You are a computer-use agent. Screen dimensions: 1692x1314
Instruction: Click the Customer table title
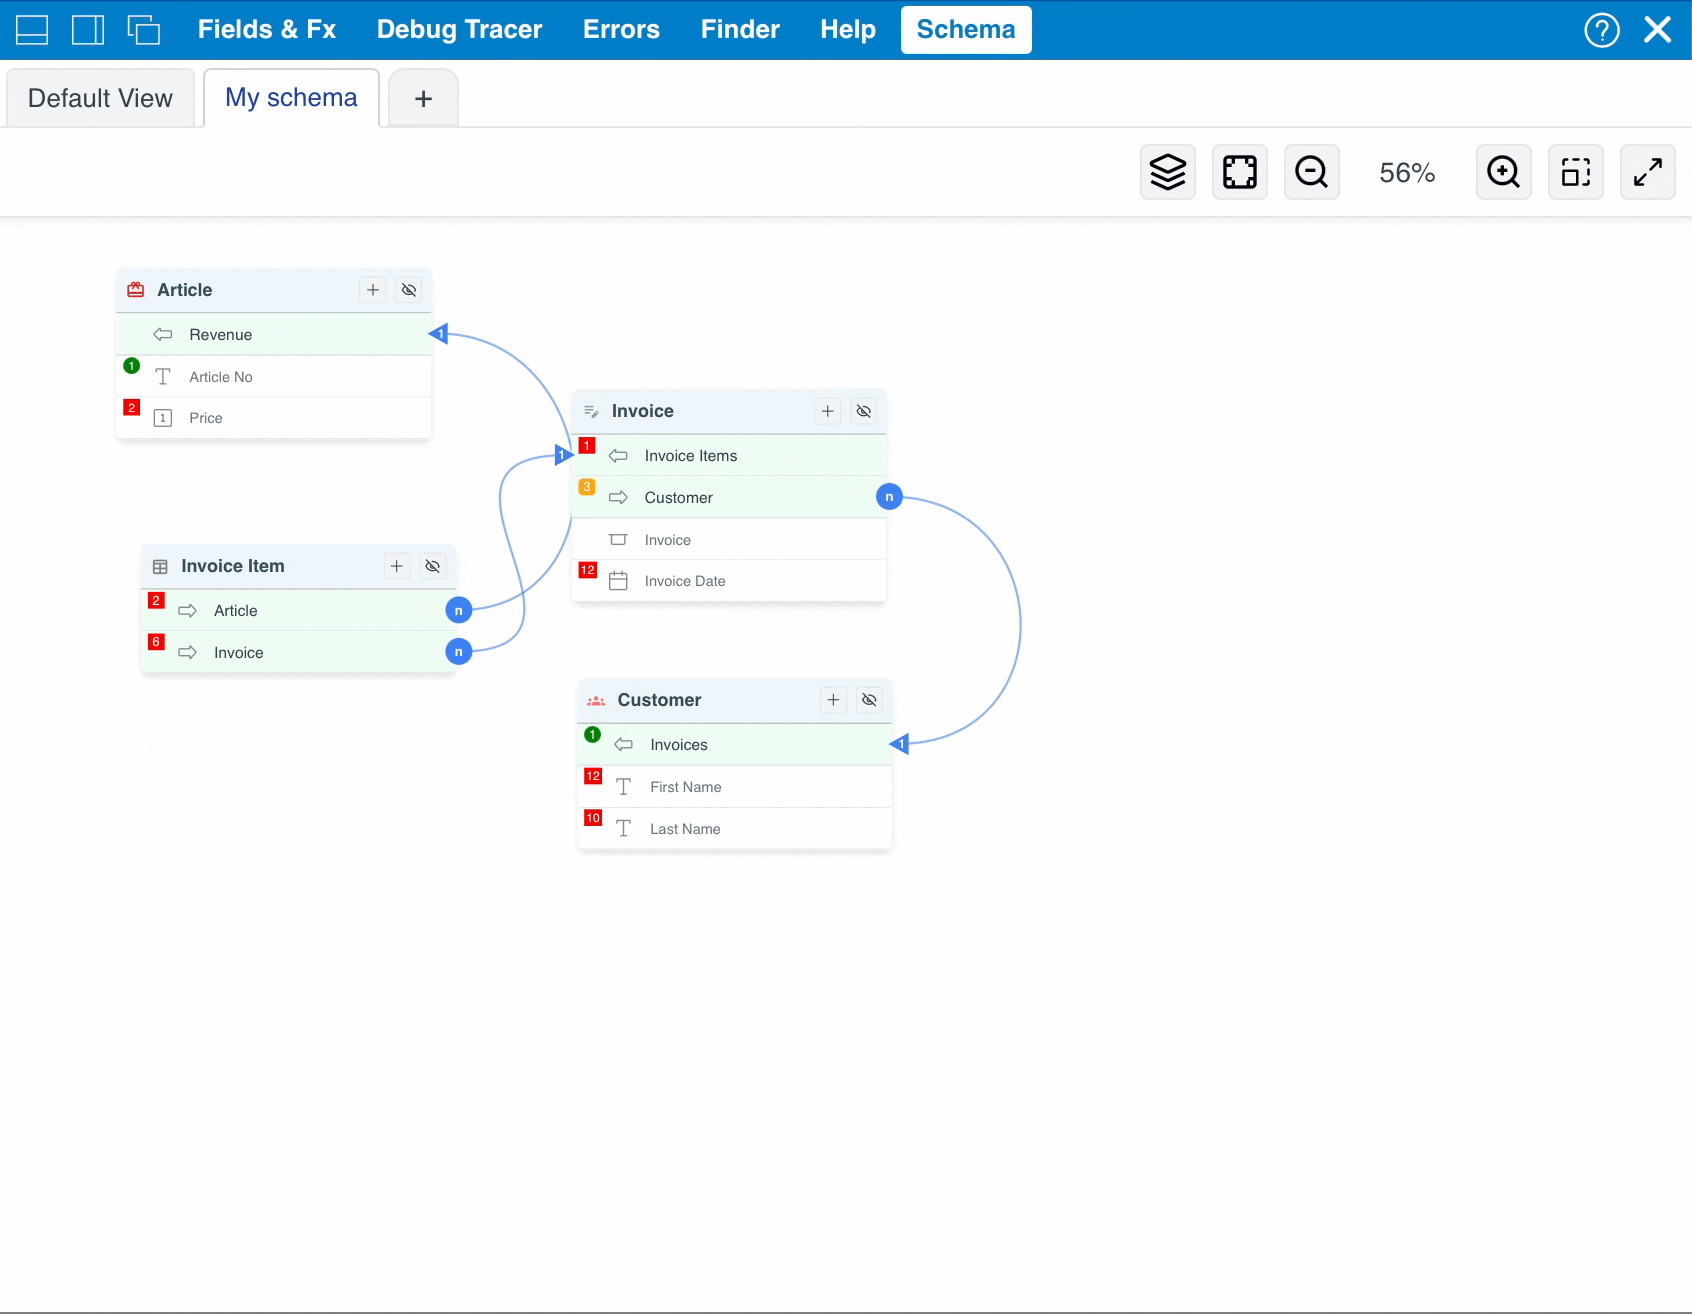(x=660, y=700)
